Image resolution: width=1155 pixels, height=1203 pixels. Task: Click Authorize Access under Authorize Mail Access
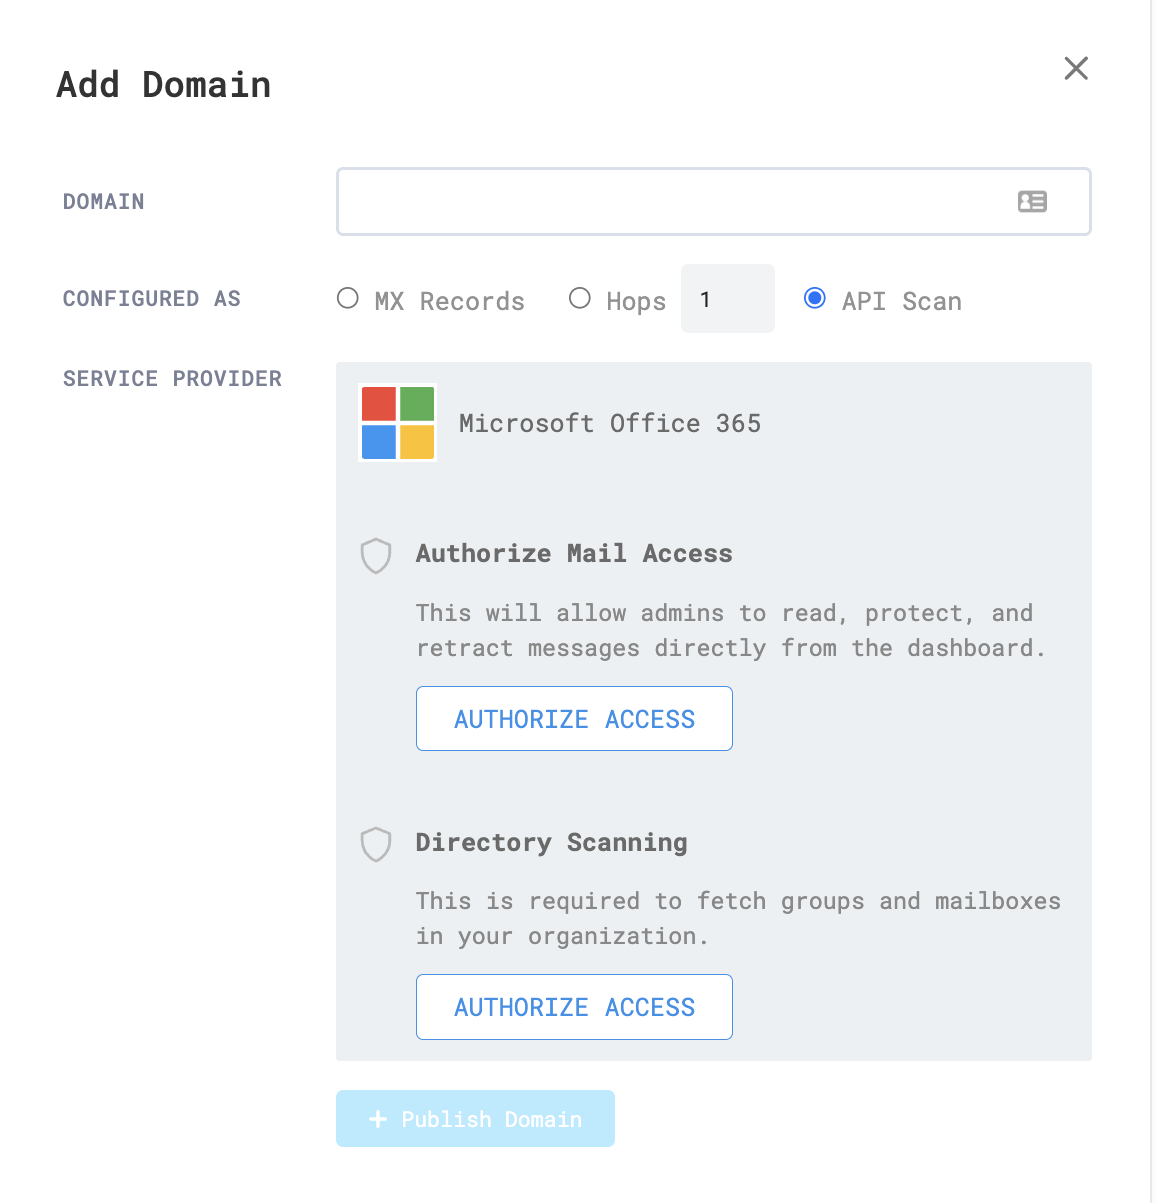pos(574,718)
